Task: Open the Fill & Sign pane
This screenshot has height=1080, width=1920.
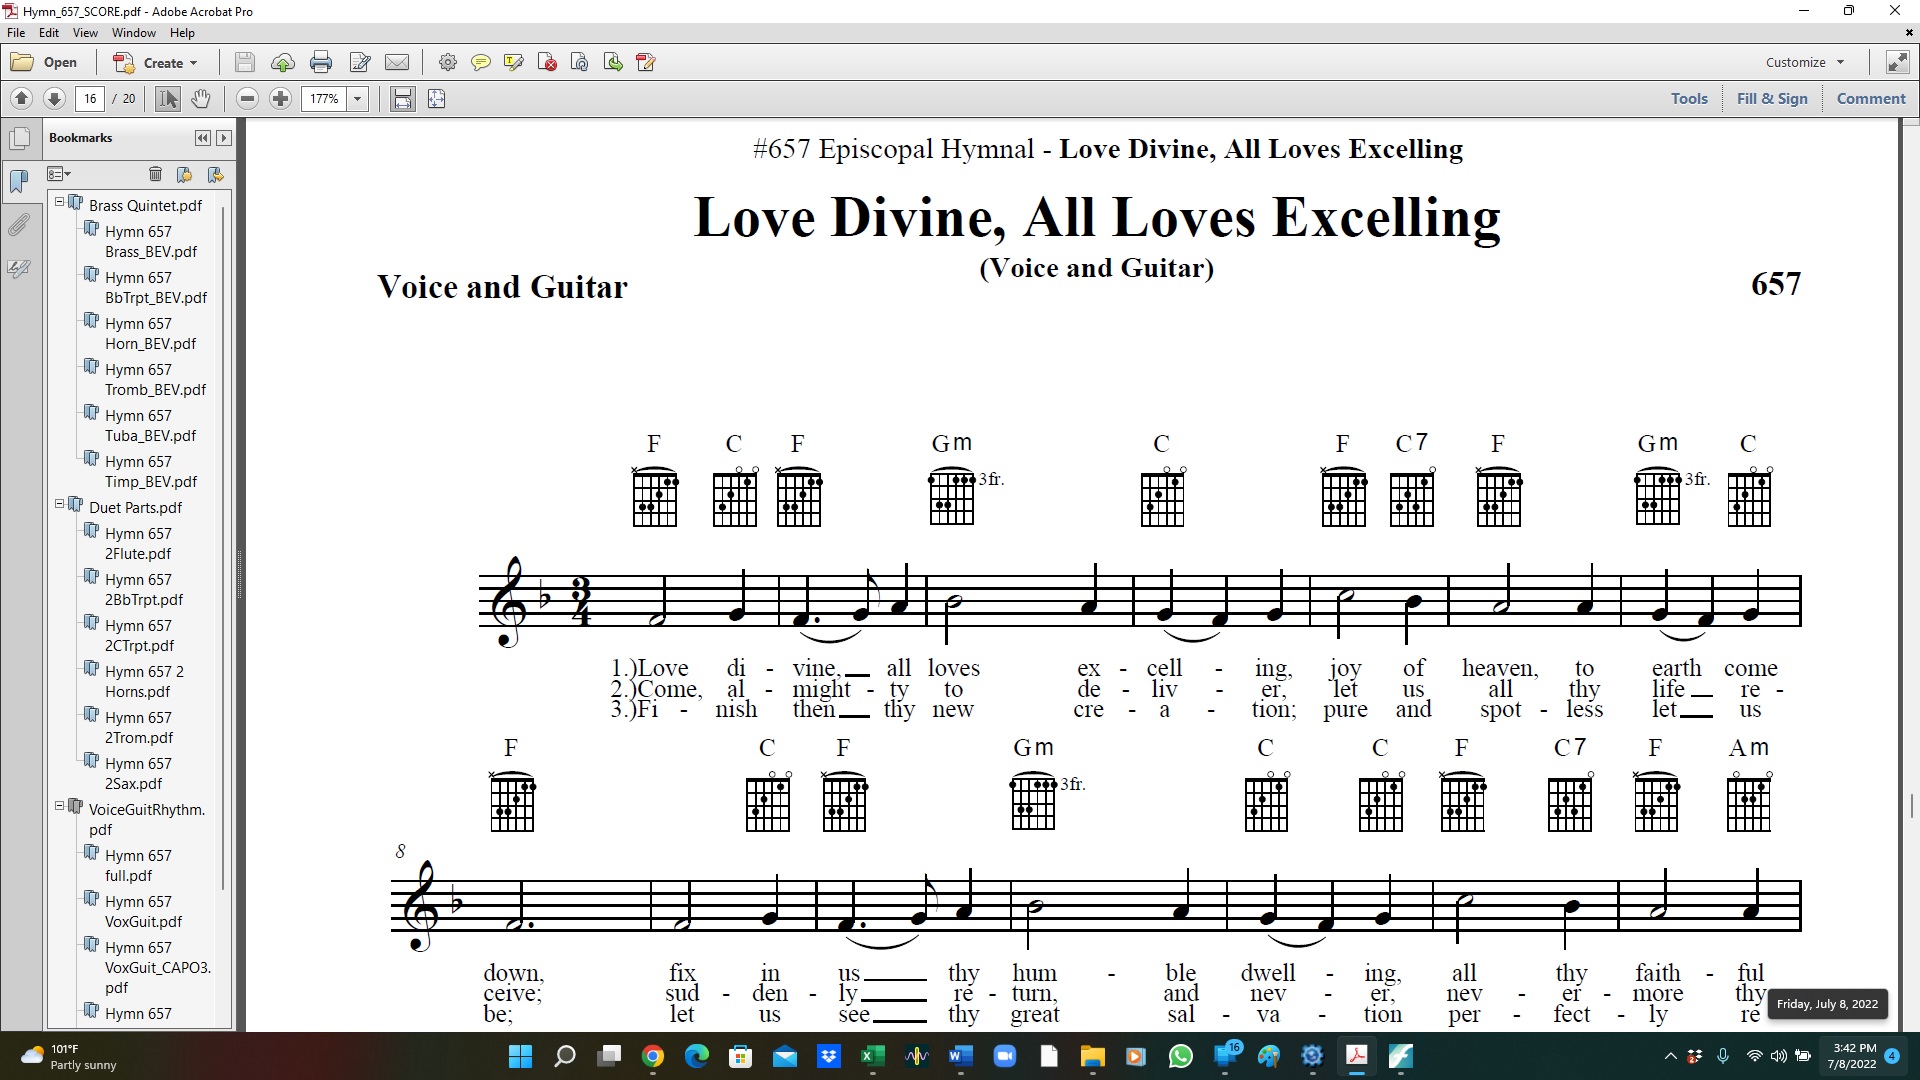Action: (x=1772, y=98)
